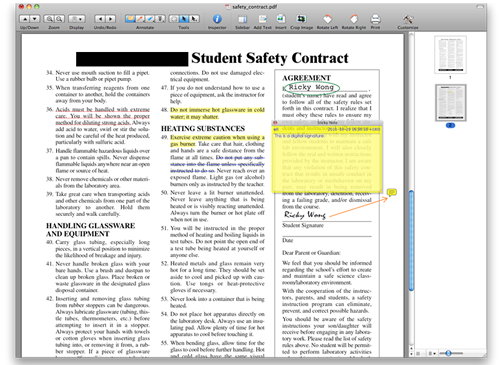This screenshot has width=500, height=365.
Task: Go to next page with Down arrow
Action: pyautogui.click(x=35, y=19)
